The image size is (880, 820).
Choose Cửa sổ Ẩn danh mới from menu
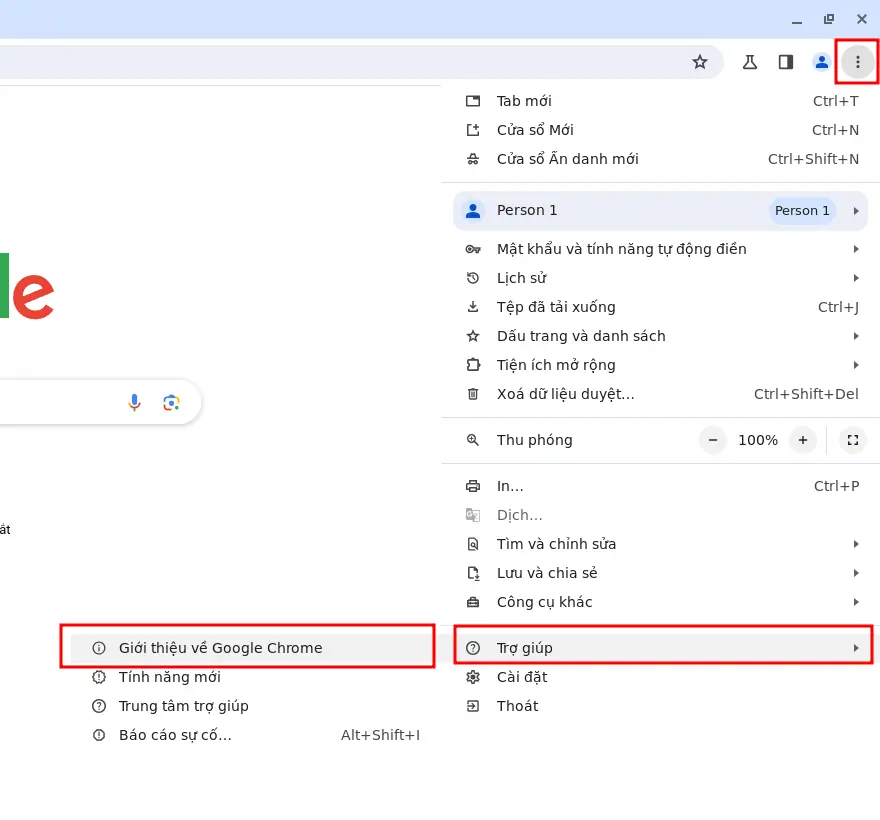click(661, 159)
